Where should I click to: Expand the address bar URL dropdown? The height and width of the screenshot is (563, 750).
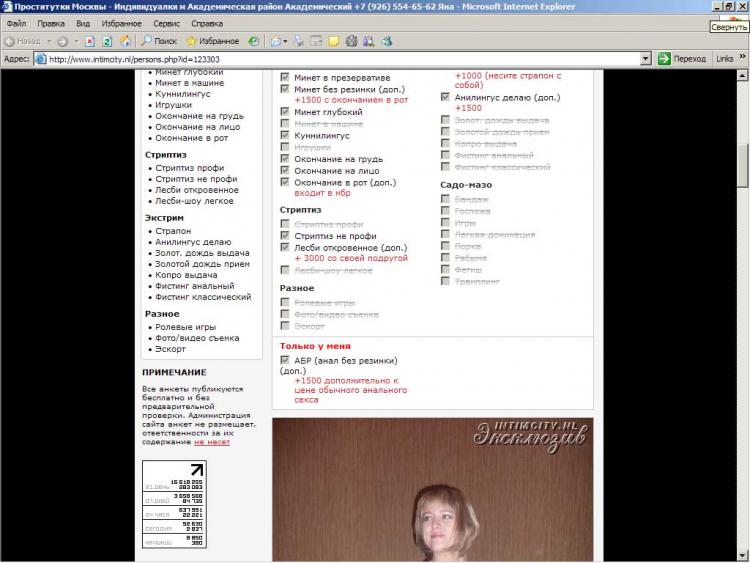646,59
